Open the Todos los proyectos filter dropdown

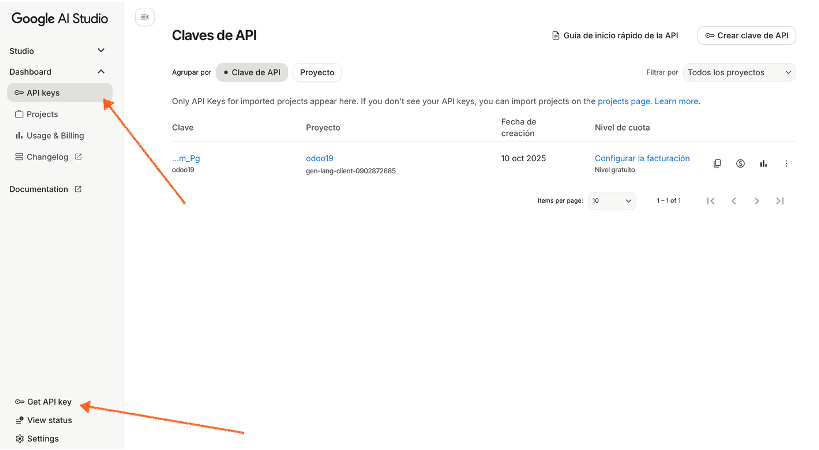pyautogui.click(x=739, y=73)
